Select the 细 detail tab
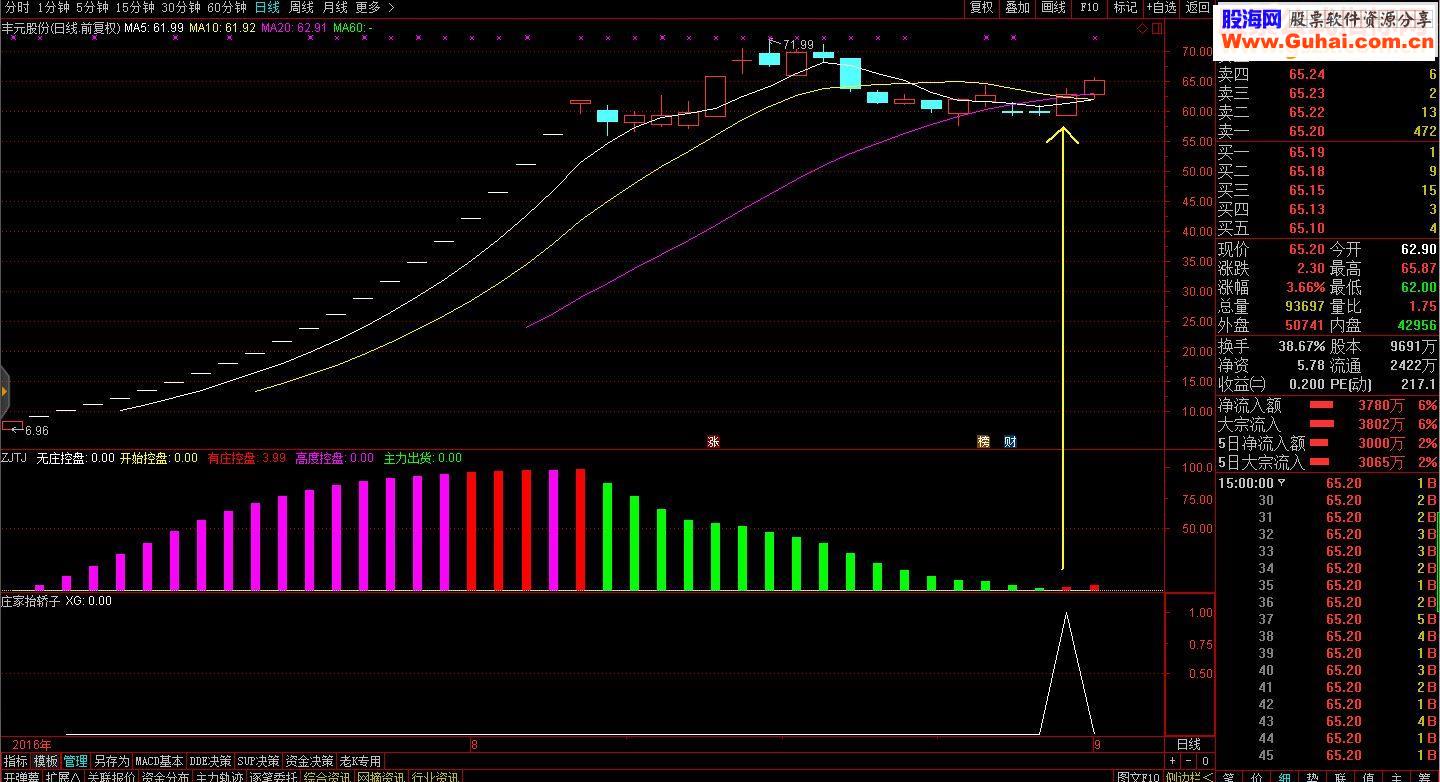Image resolution: width=1440 pixels, height=782 pixels. pyautogui.click(x=1285, y=776)
